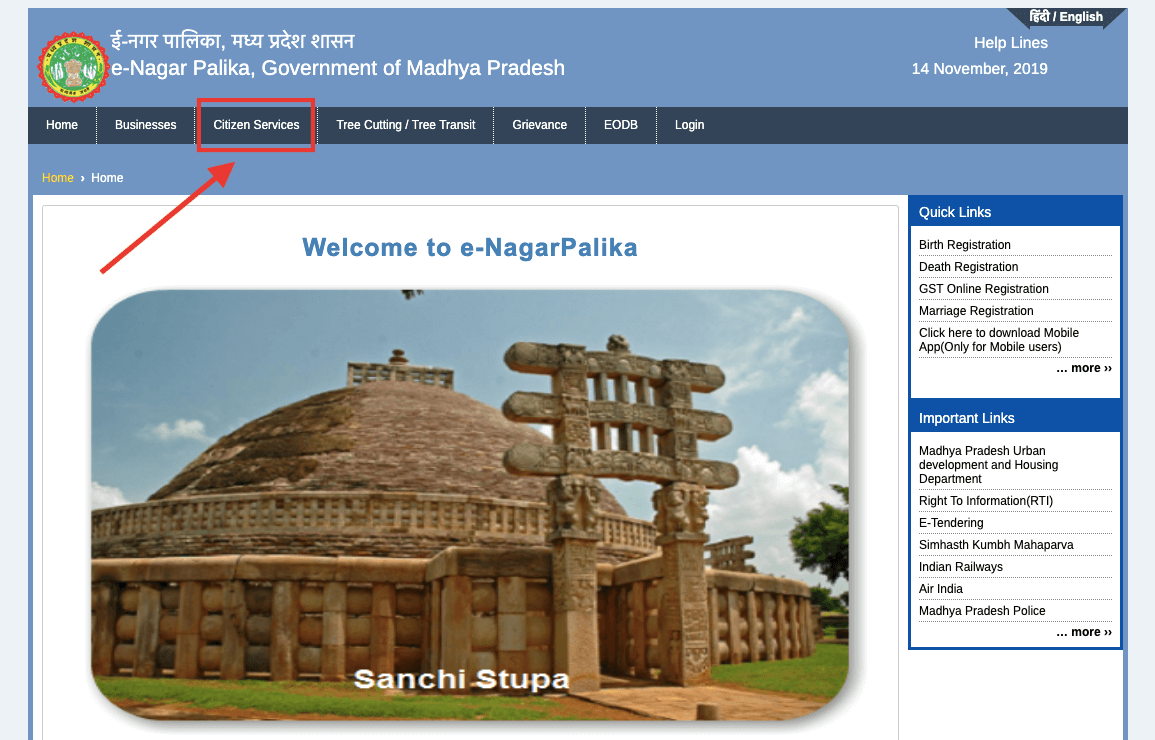Go to the Grievance menu

point(539,125)
